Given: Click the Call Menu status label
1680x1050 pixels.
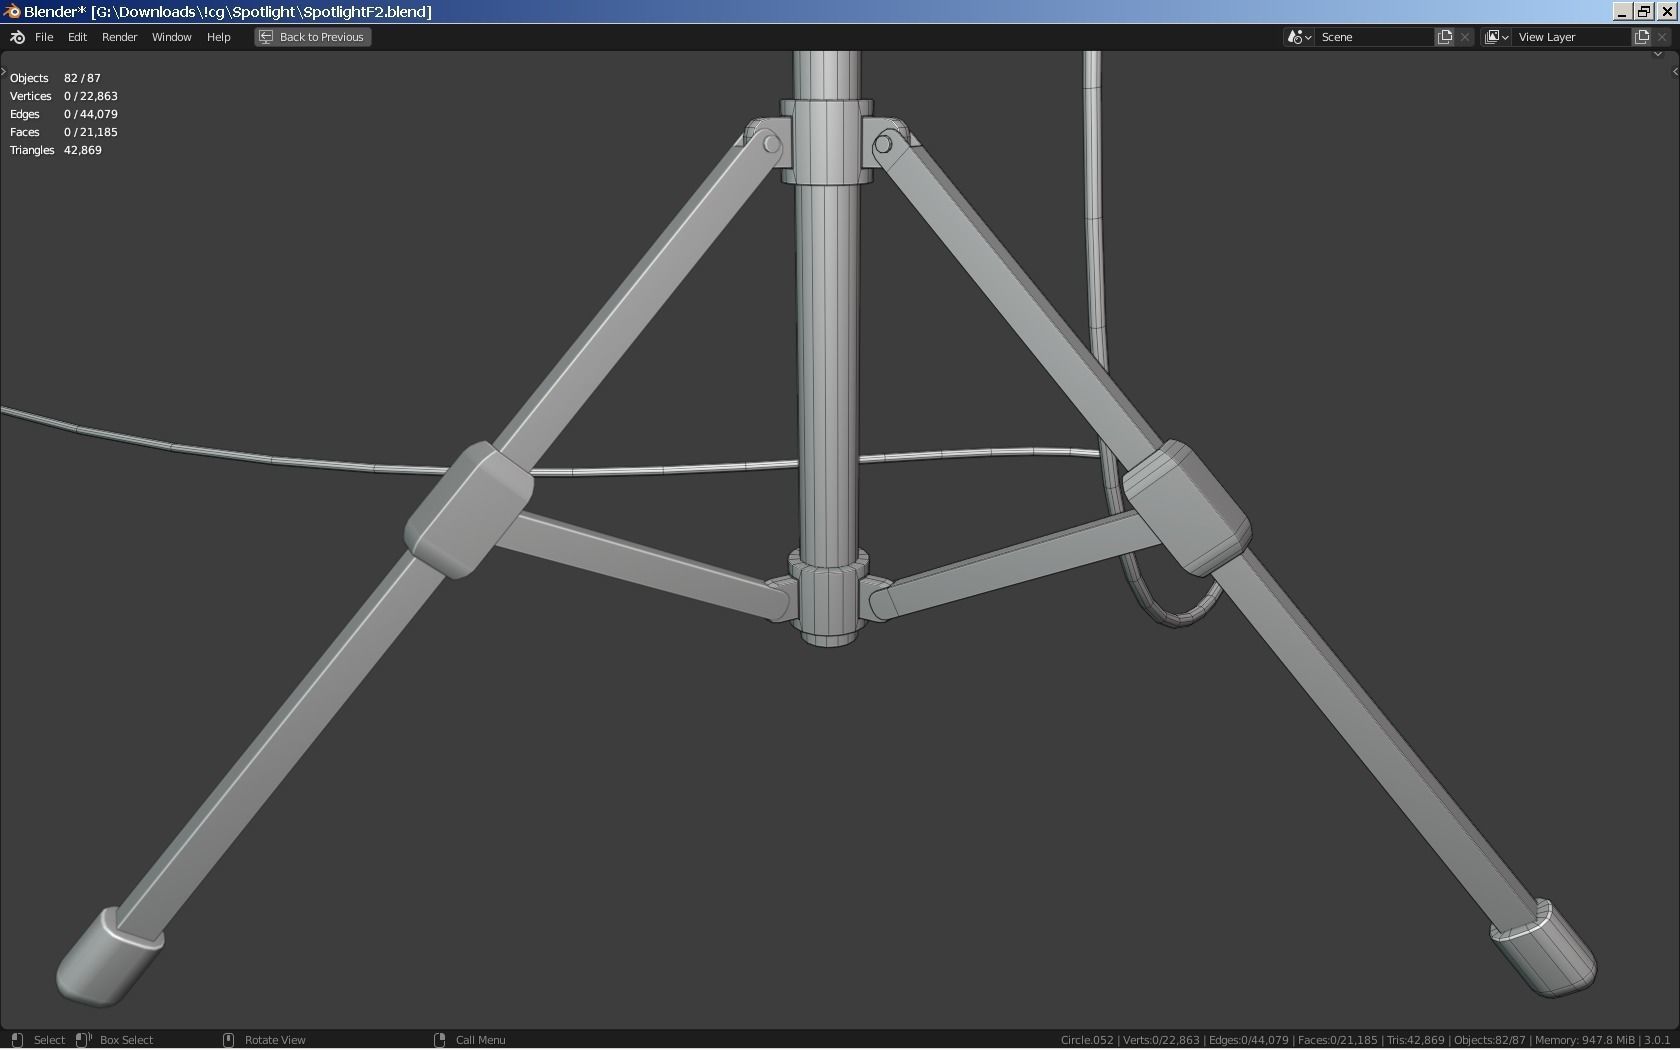Looking at the screenshot, I should pos(480,1040).
